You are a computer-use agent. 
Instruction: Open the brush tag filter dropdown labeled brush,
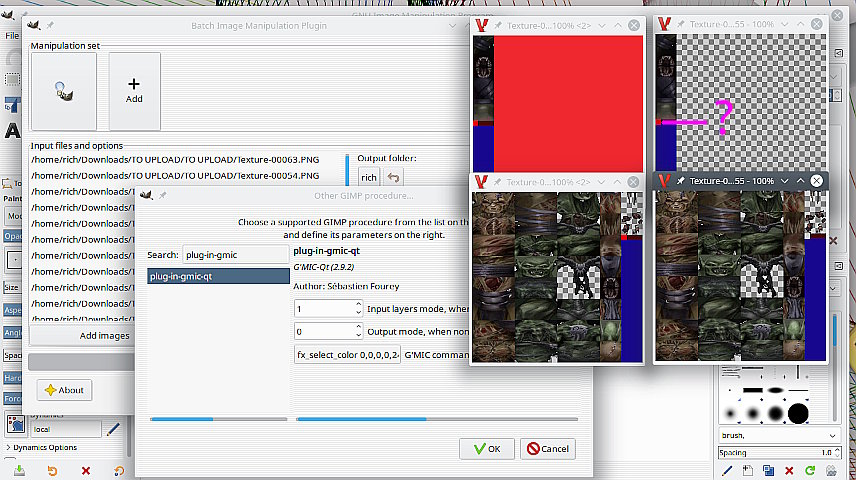pos(778,435)
